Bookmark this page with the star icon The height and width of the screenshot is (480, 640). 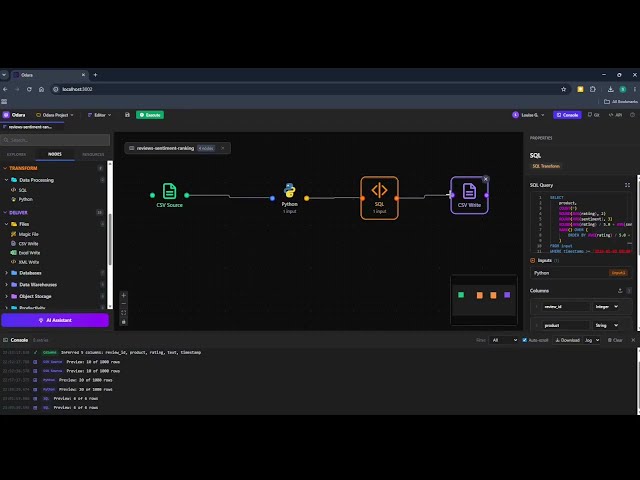click(x=564, y=89)
